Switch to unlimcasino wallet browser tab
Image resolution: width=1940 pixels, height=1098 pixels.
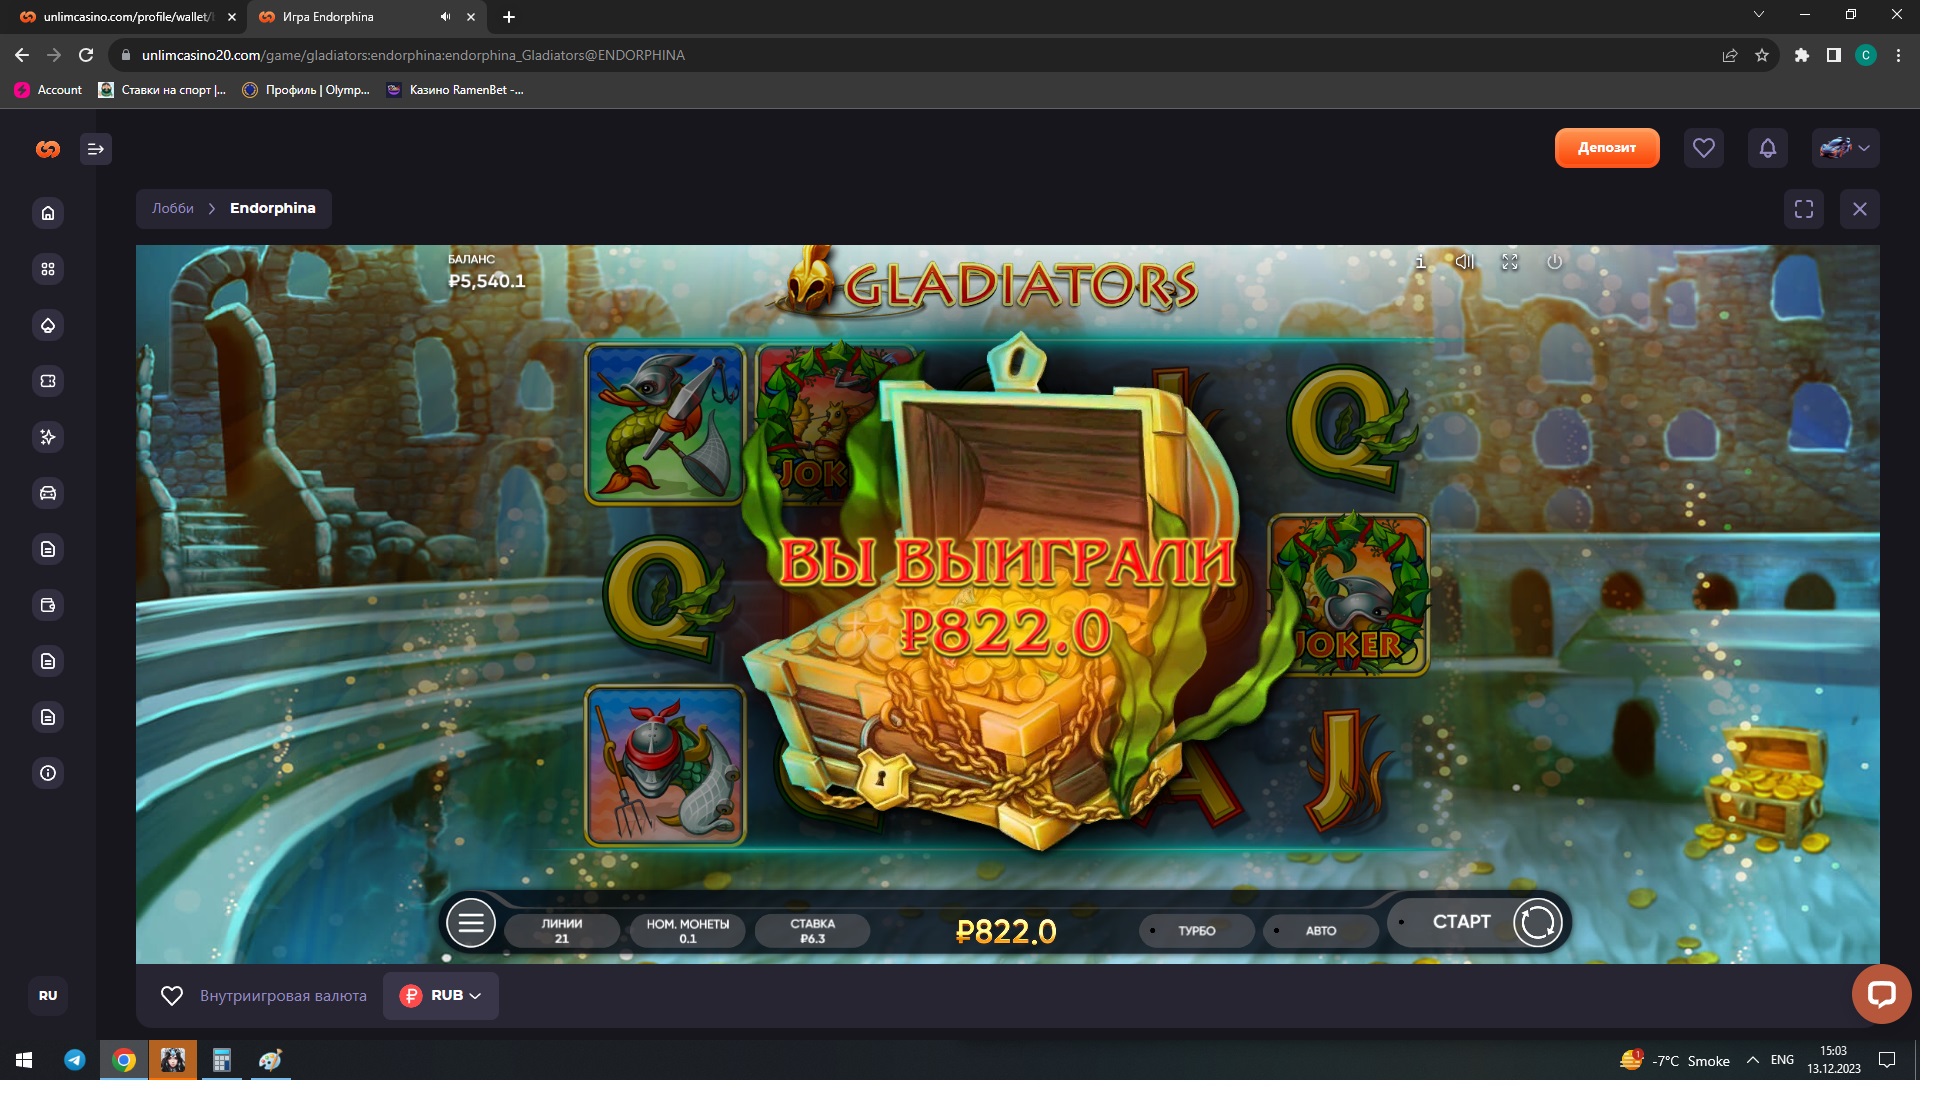127,17
